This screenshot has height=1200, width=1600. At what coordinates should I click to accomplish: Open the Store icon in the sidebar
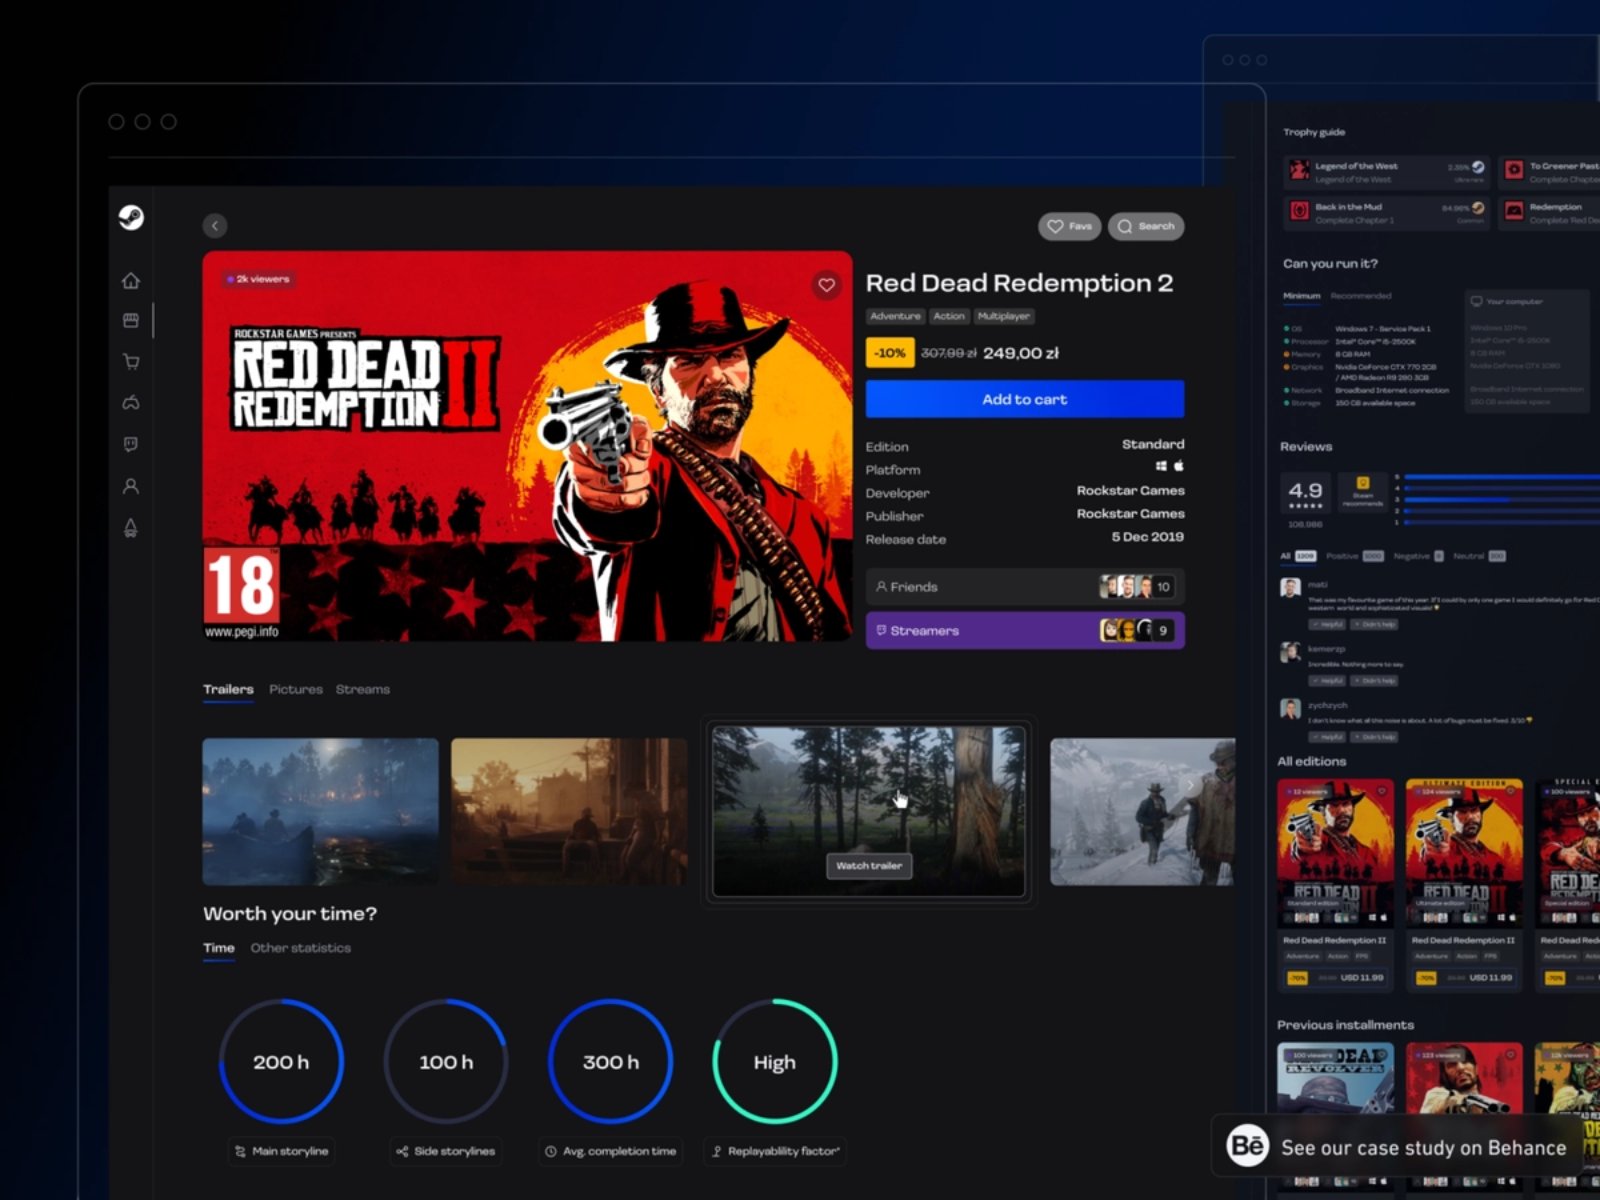coord(131,320)
